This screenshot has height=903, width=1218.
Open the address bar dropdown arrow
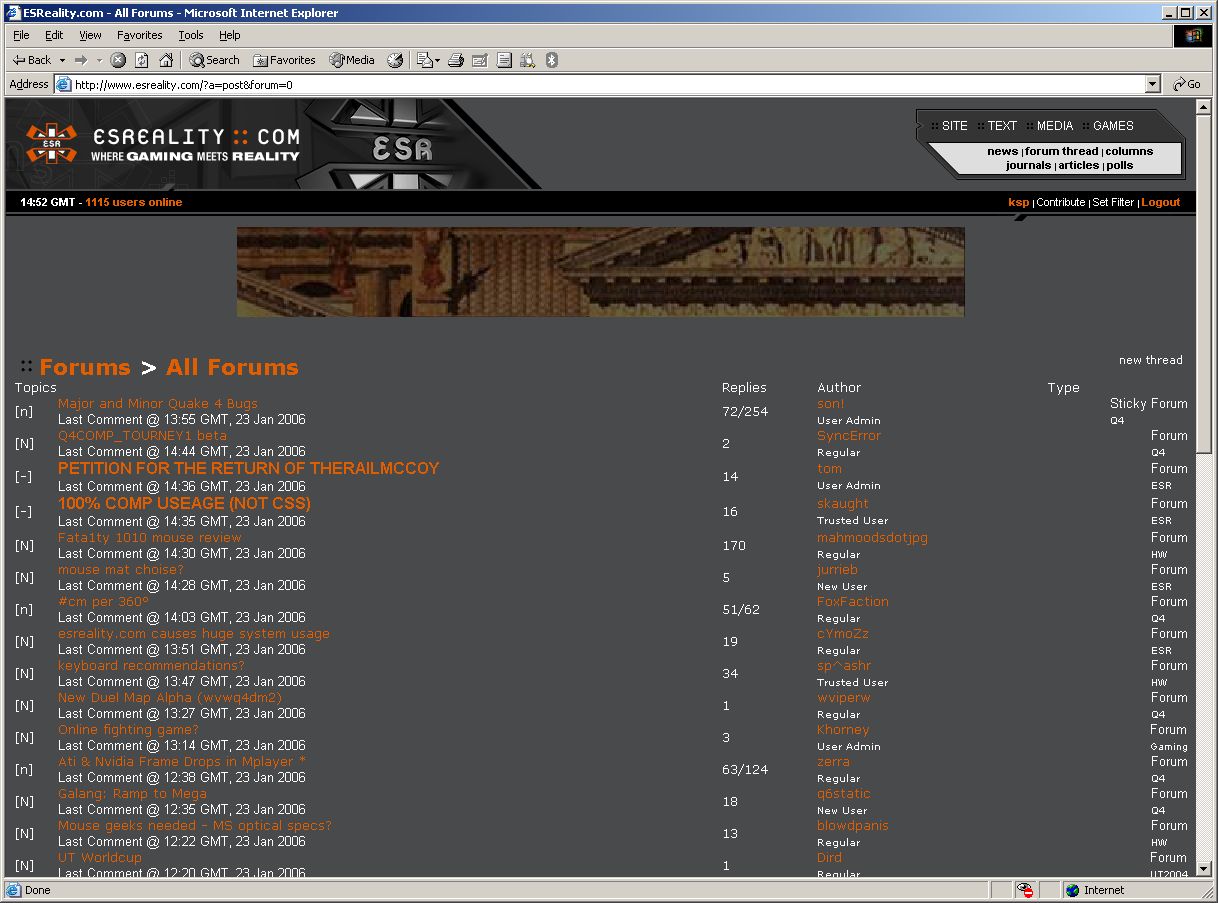pyautogui.click(x=1152, y=85)
